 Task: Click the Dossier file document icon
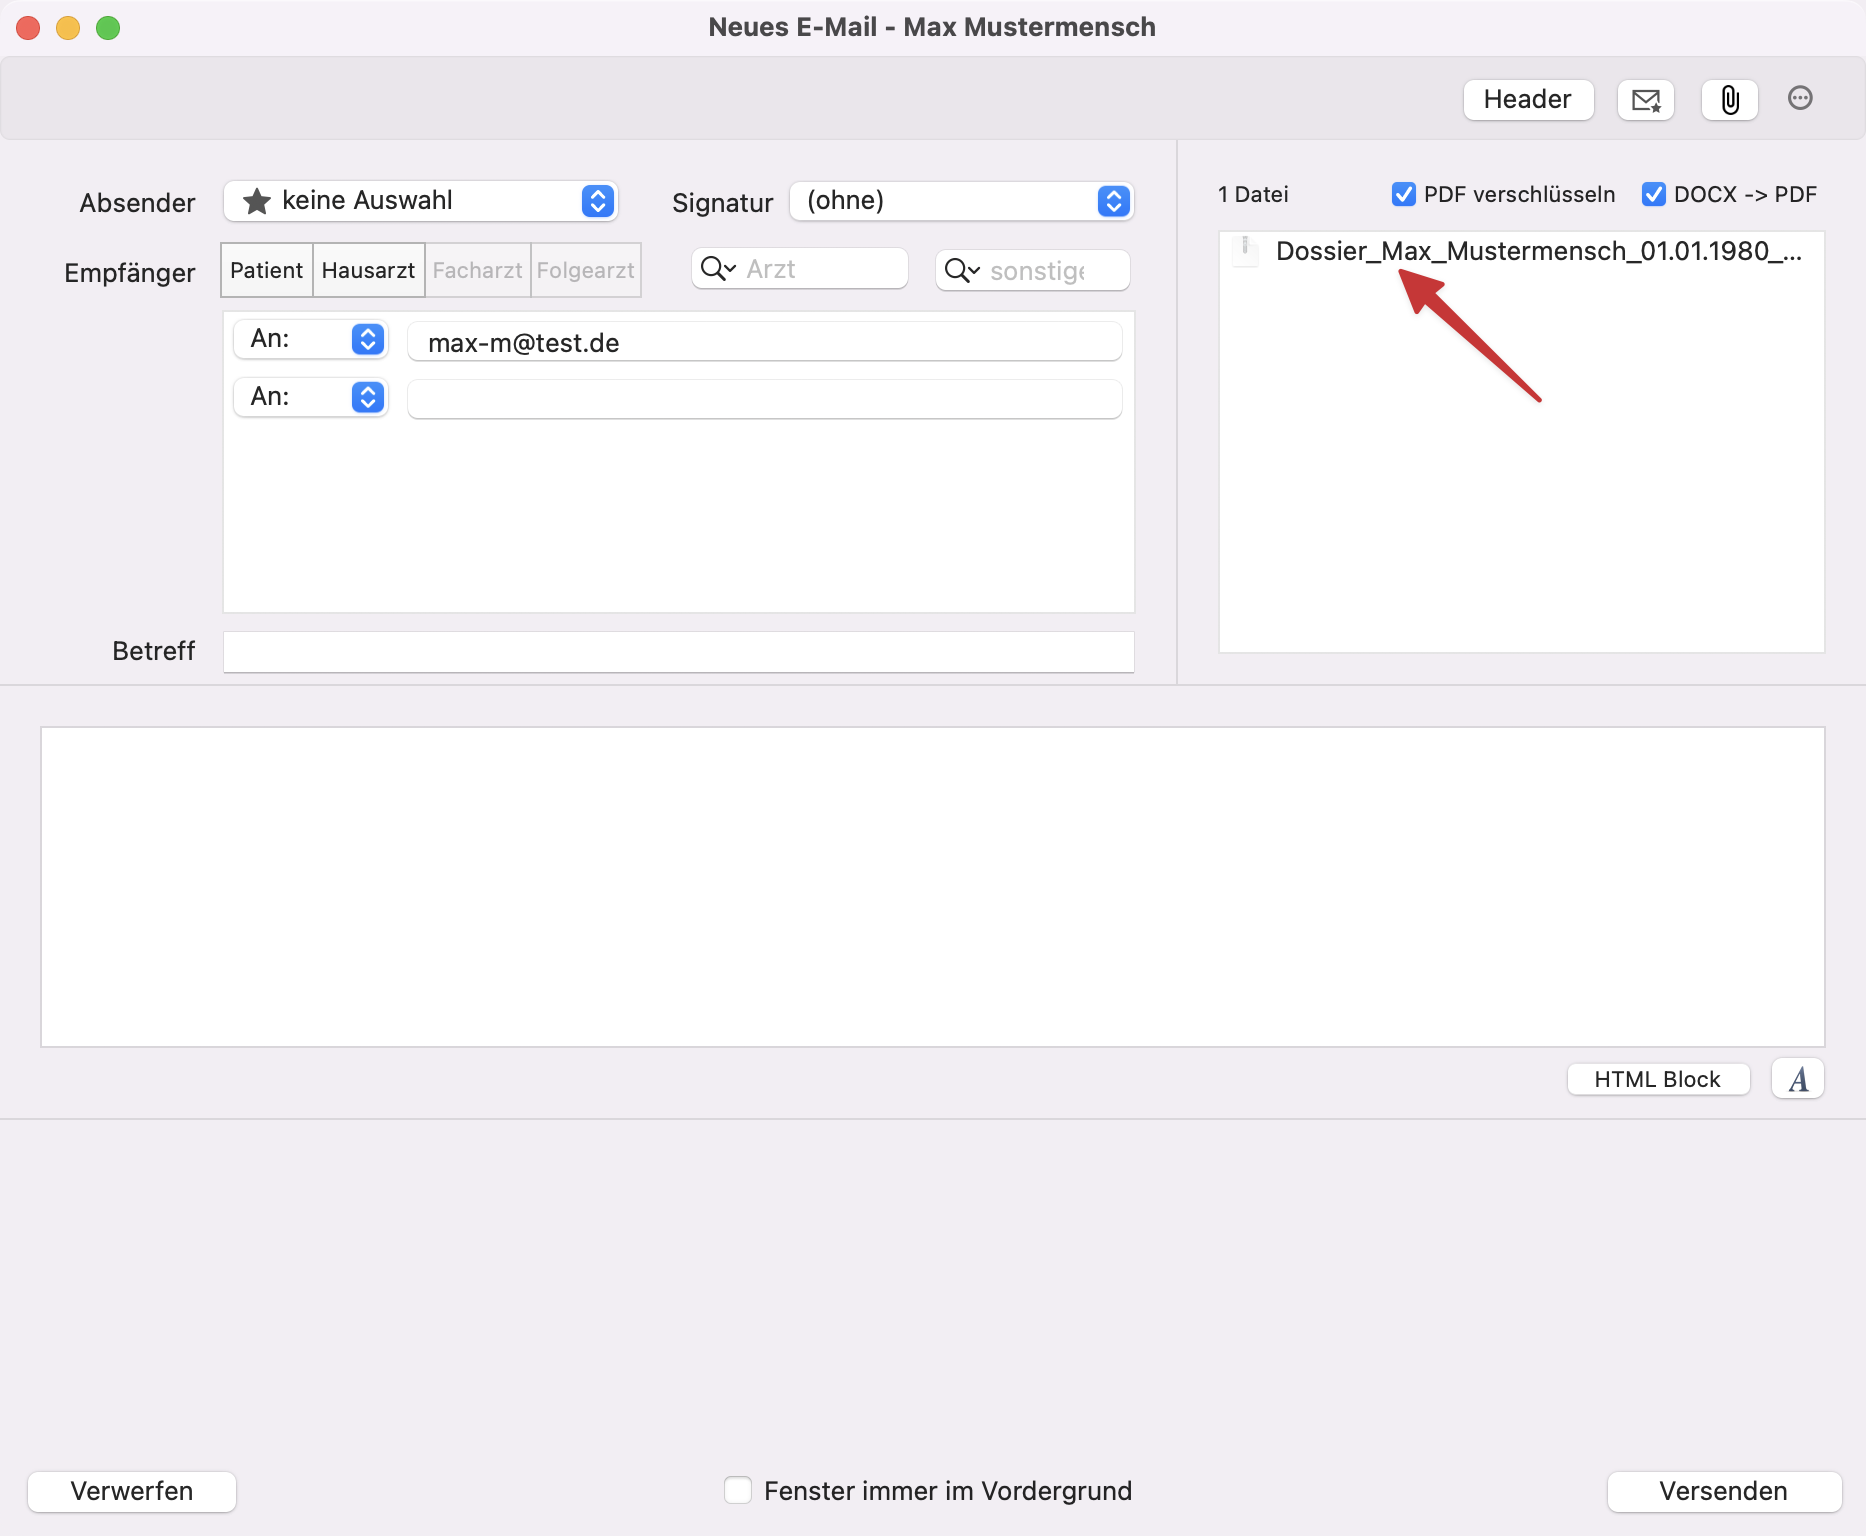tap(1245, 251)
